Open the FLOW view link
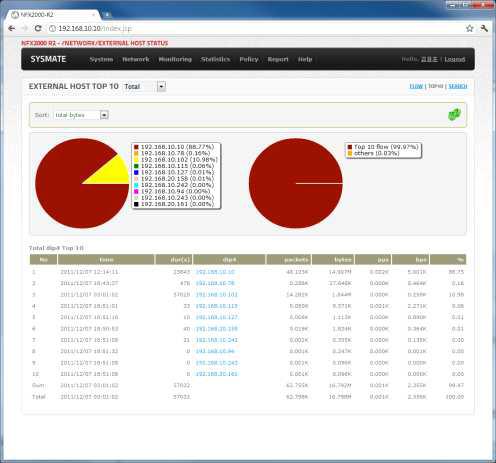This screenshot has height=463, width=496. click(x=416, y=86)
